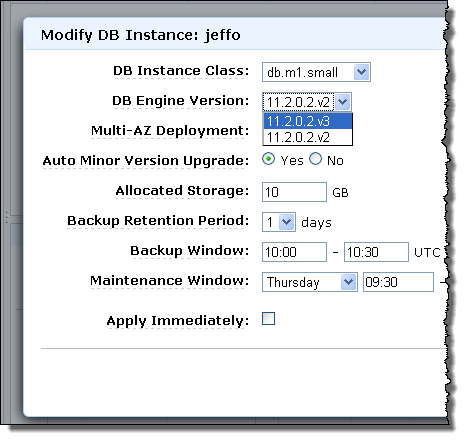Click the db.m1.small selected value
The image size is (466, 441).
click(302, 72)
